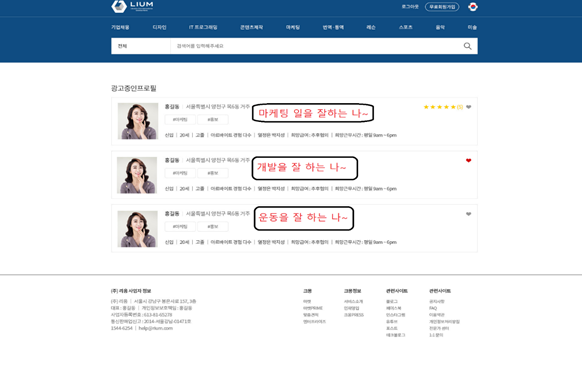The image size is (582, 366).
Task: Open the first profile's photo thumbnail
Action: point(138,121)
